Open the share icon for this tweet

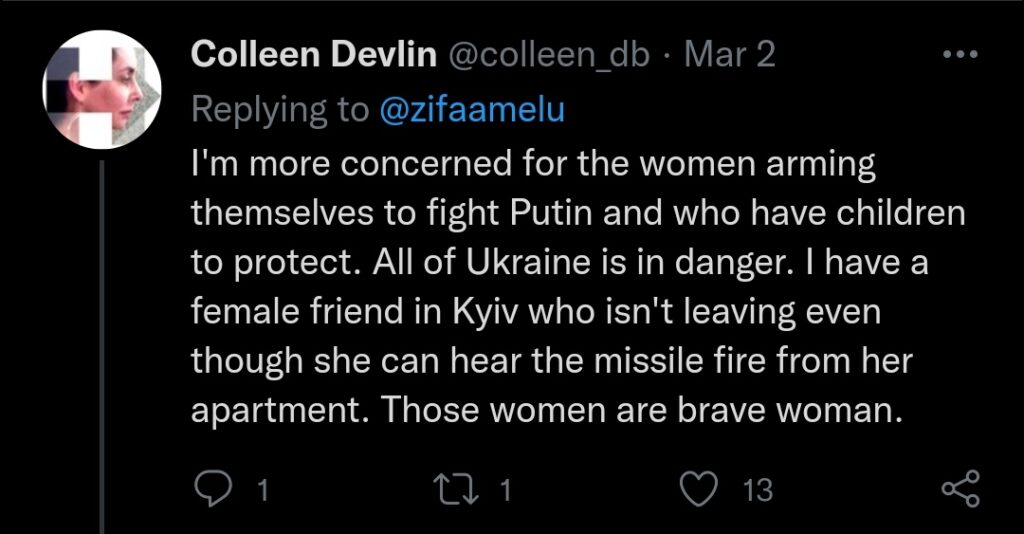point(960,489)
